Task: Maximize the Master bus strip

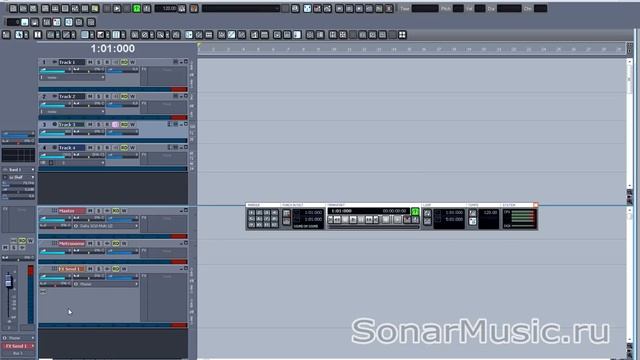Action: pos(186,210)
